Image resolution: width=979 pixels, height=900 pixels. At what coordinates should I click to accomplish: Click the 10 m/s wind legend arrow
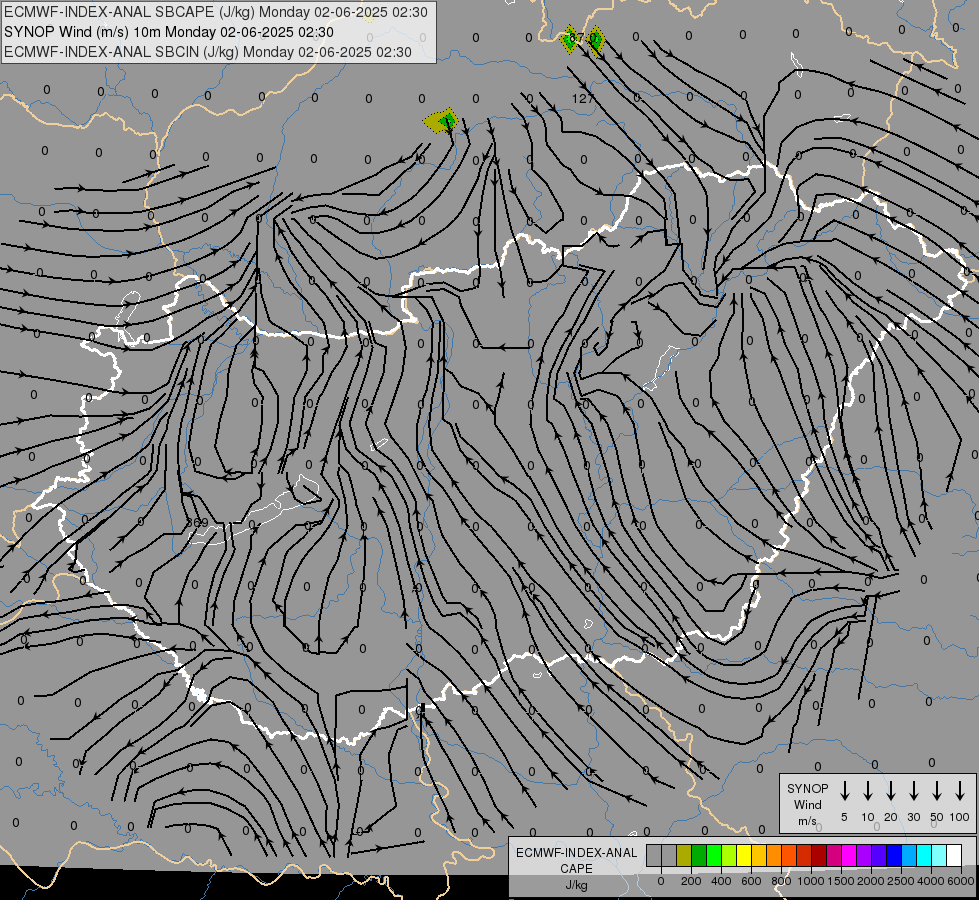coord(868,791)
